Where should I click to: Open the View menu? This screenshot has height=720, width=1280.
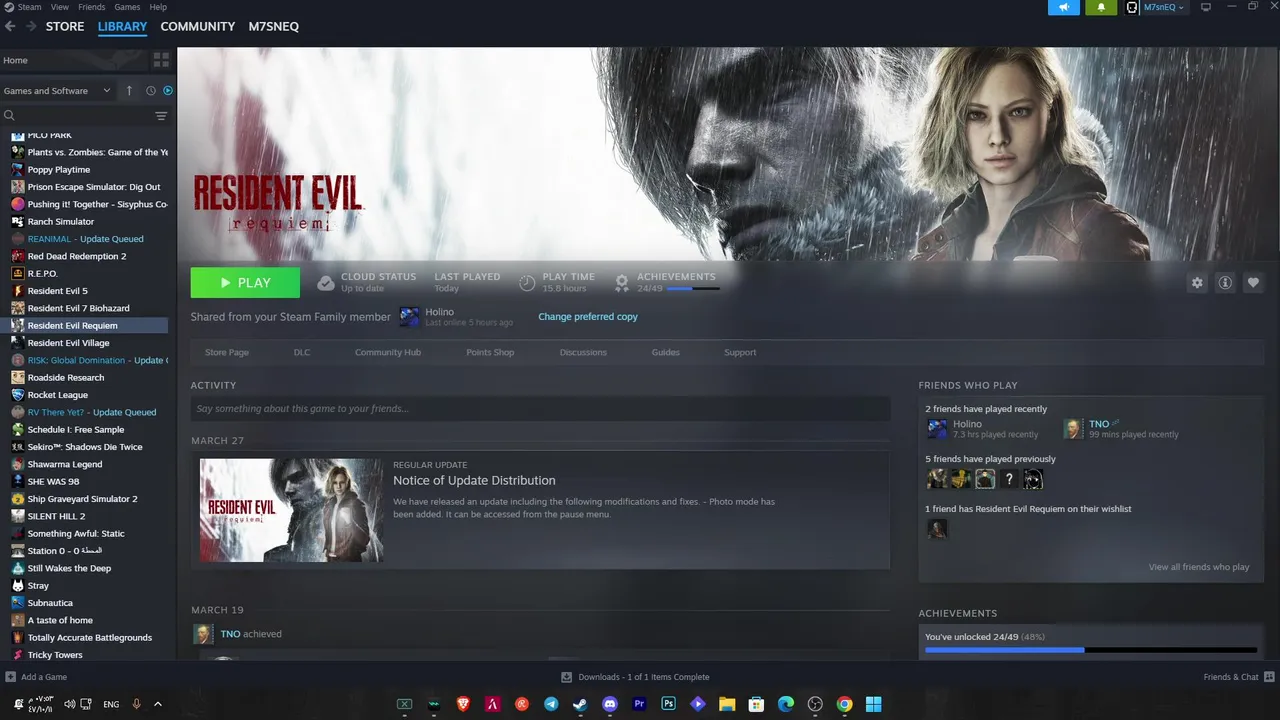[x=60, y=7]
